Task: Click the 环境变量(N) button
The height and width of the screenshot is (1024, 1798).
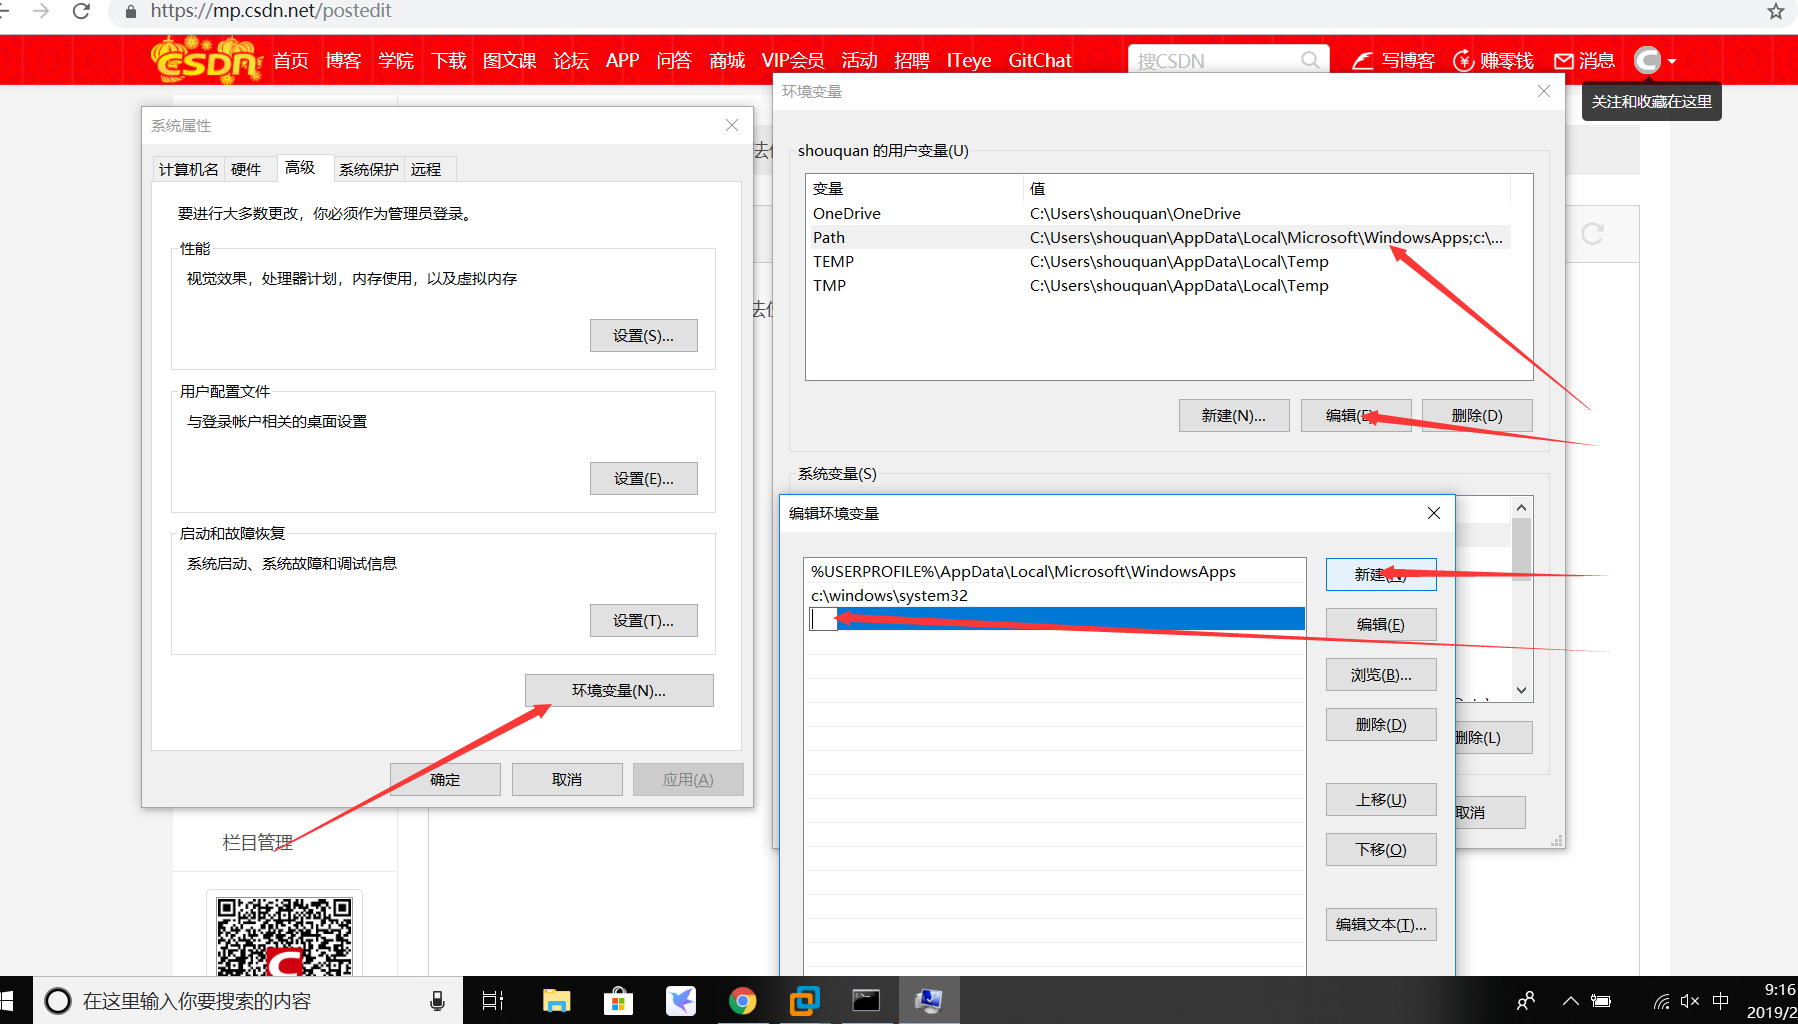Action: coord(618,690)
